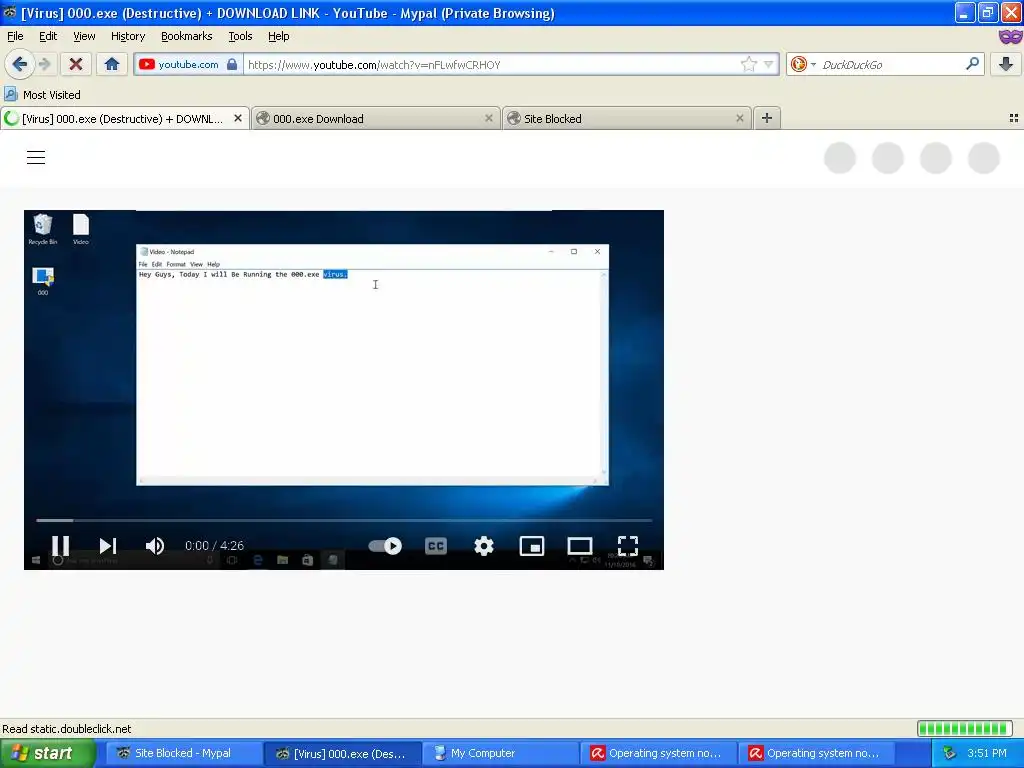Switch to 000.exe Download tab
This screenshot has height=768, width=1024.
[x=375, y=119]
